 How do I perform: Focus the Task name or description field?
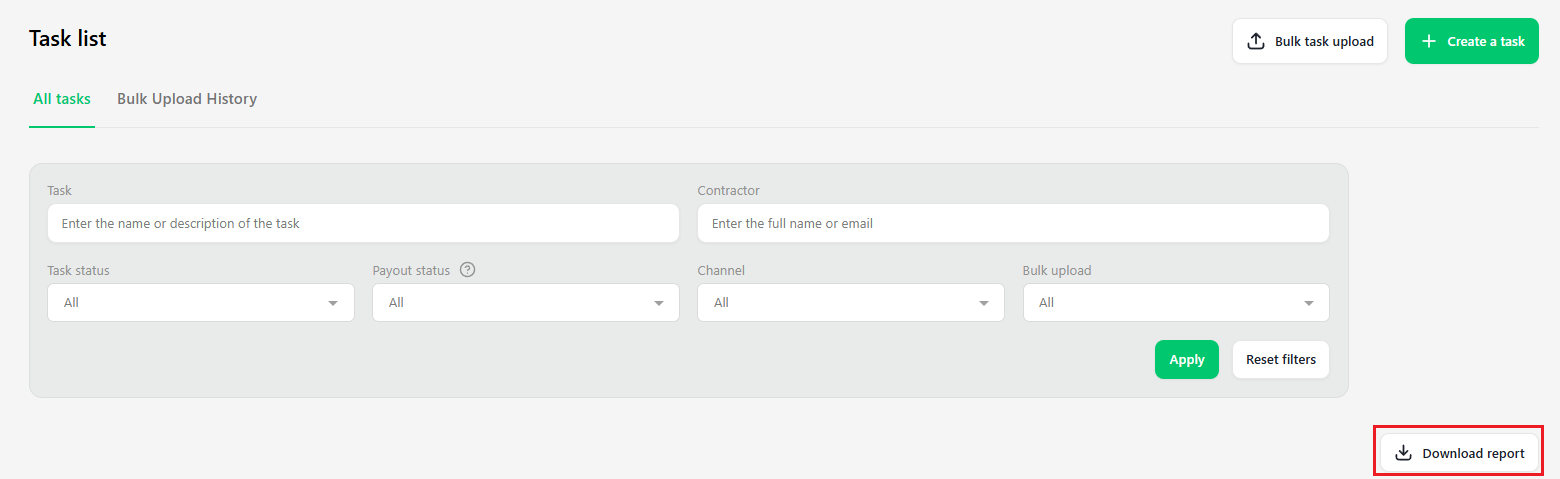point(363,224)
